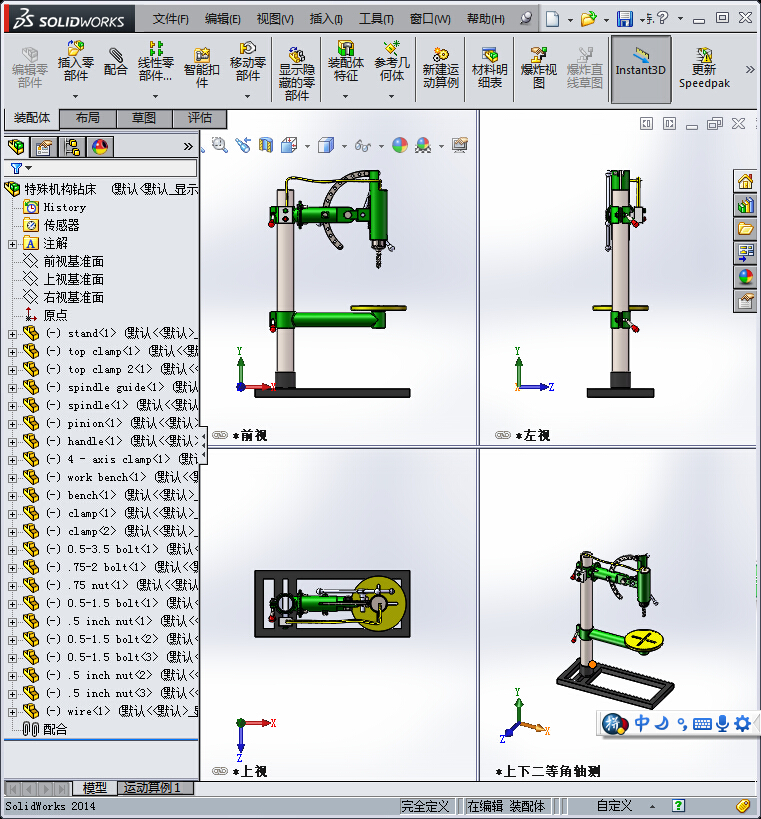
Task: Open Bill of Materials (材料明细表)
Action: pos(489,68)
